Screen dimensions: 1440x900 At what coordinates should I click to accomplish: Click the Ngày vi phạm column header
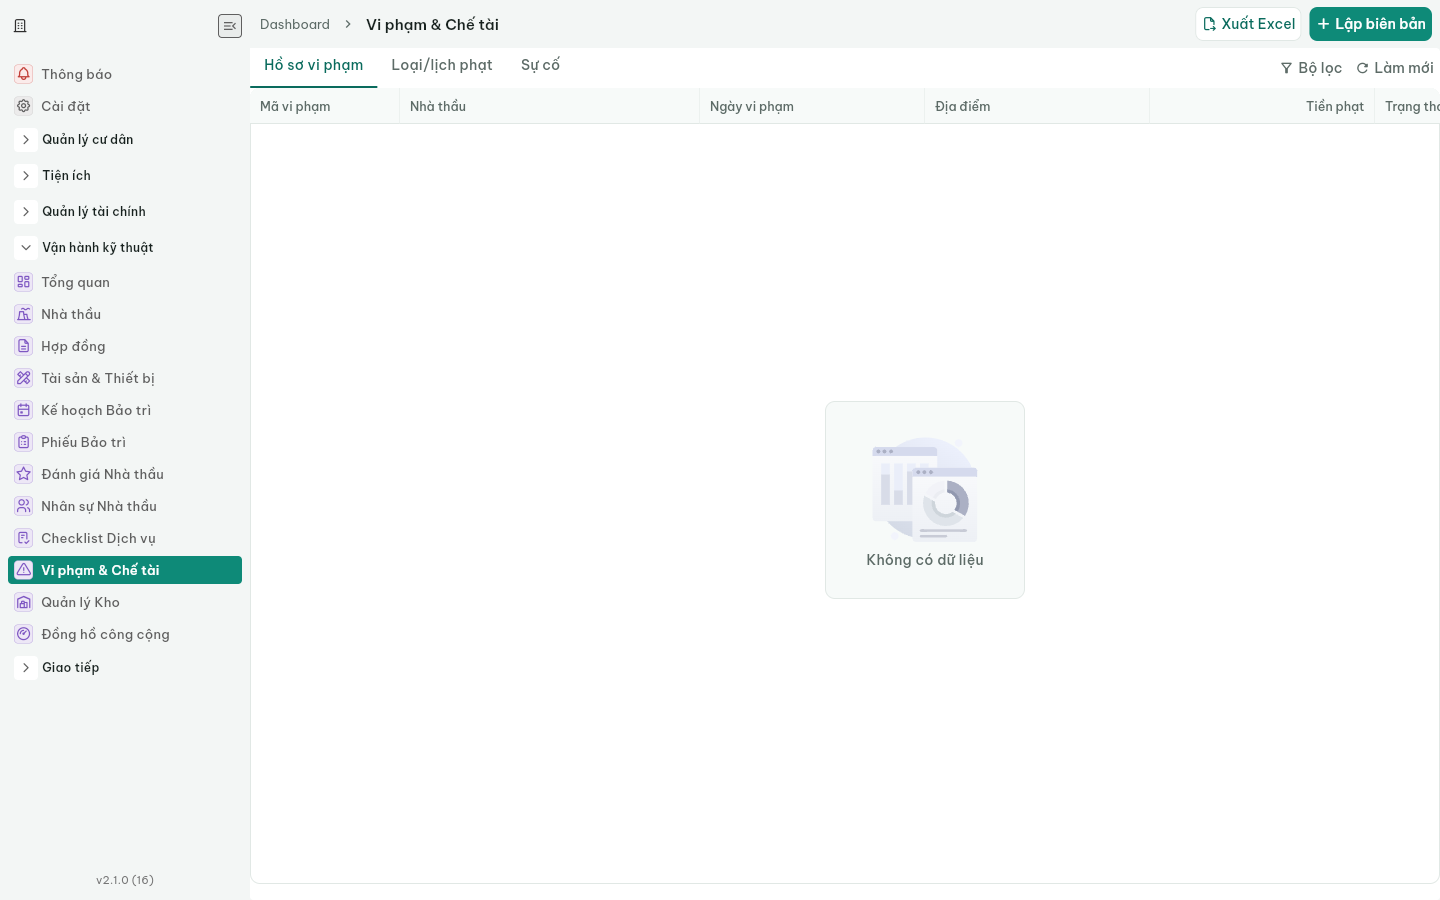[812, 106]
